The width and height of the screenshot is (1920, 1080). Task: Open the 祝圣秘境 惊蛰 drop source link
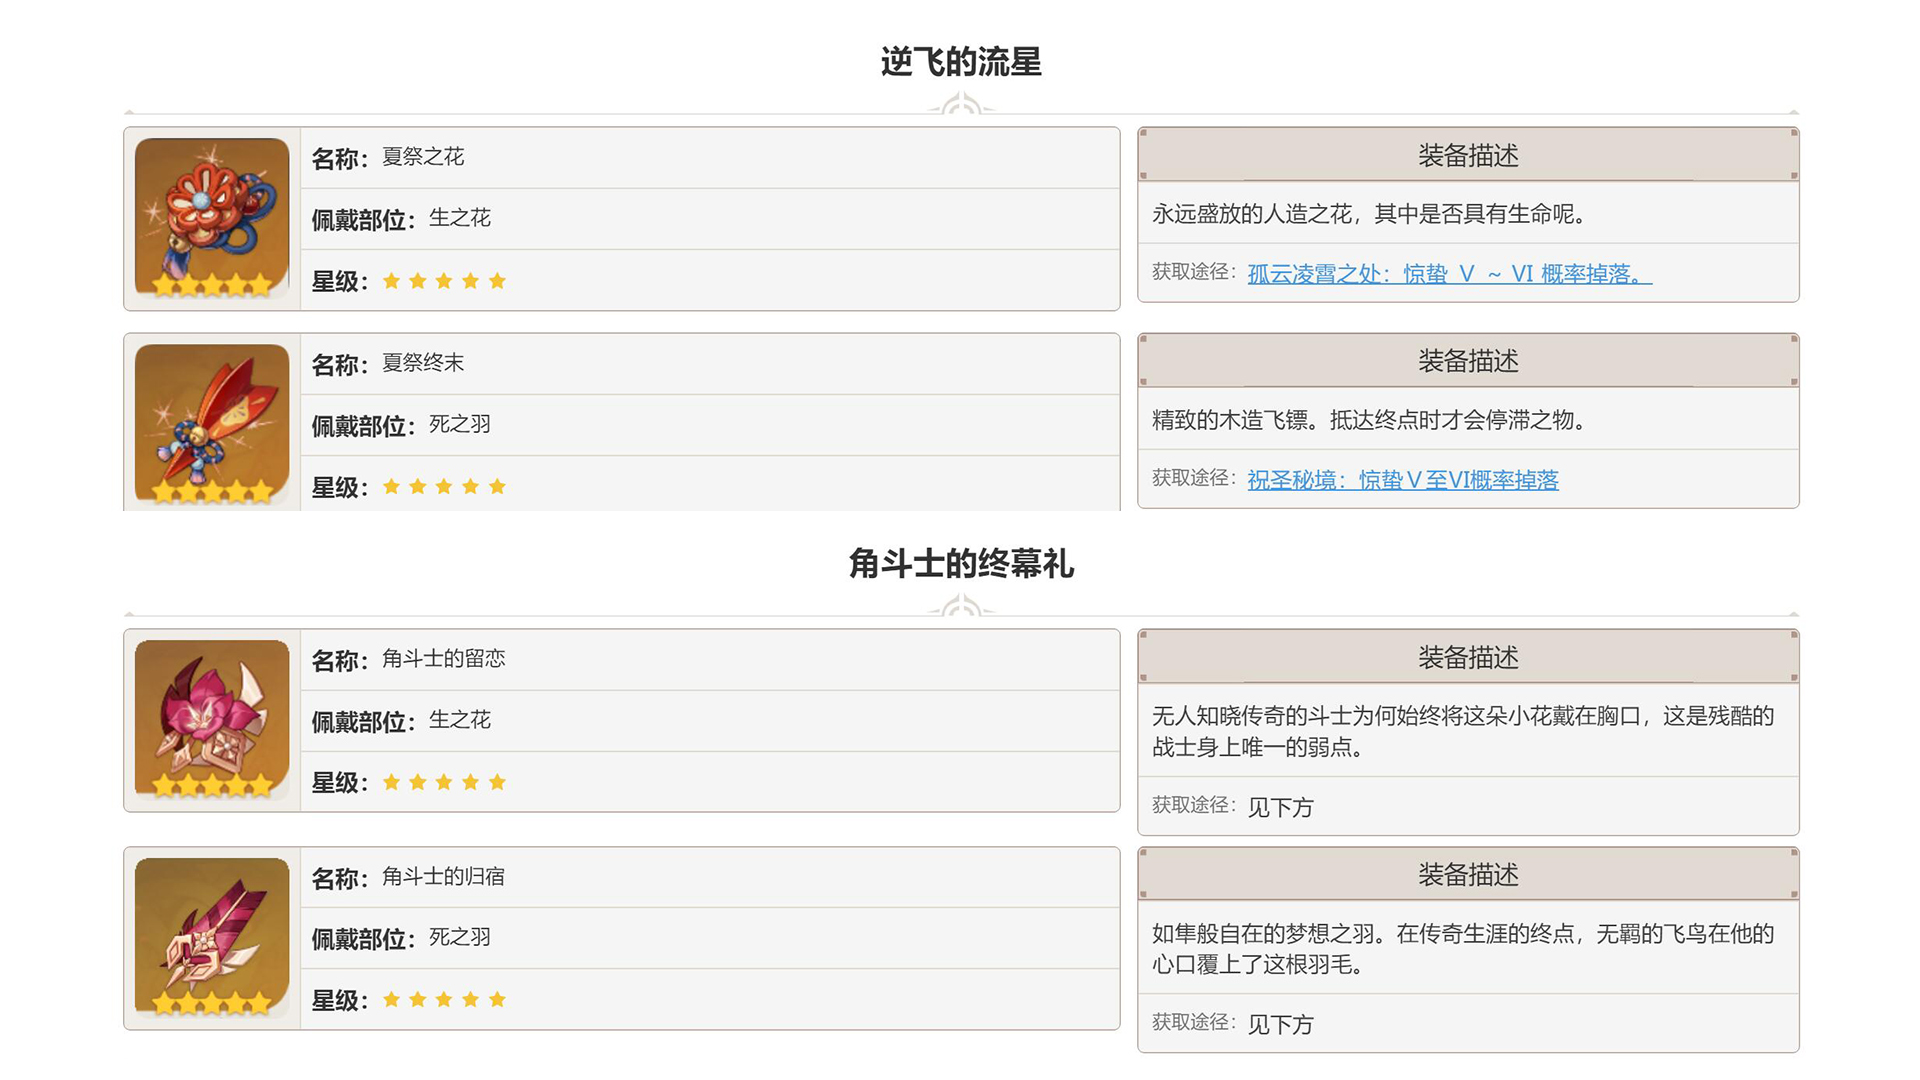coord(1402,480)
